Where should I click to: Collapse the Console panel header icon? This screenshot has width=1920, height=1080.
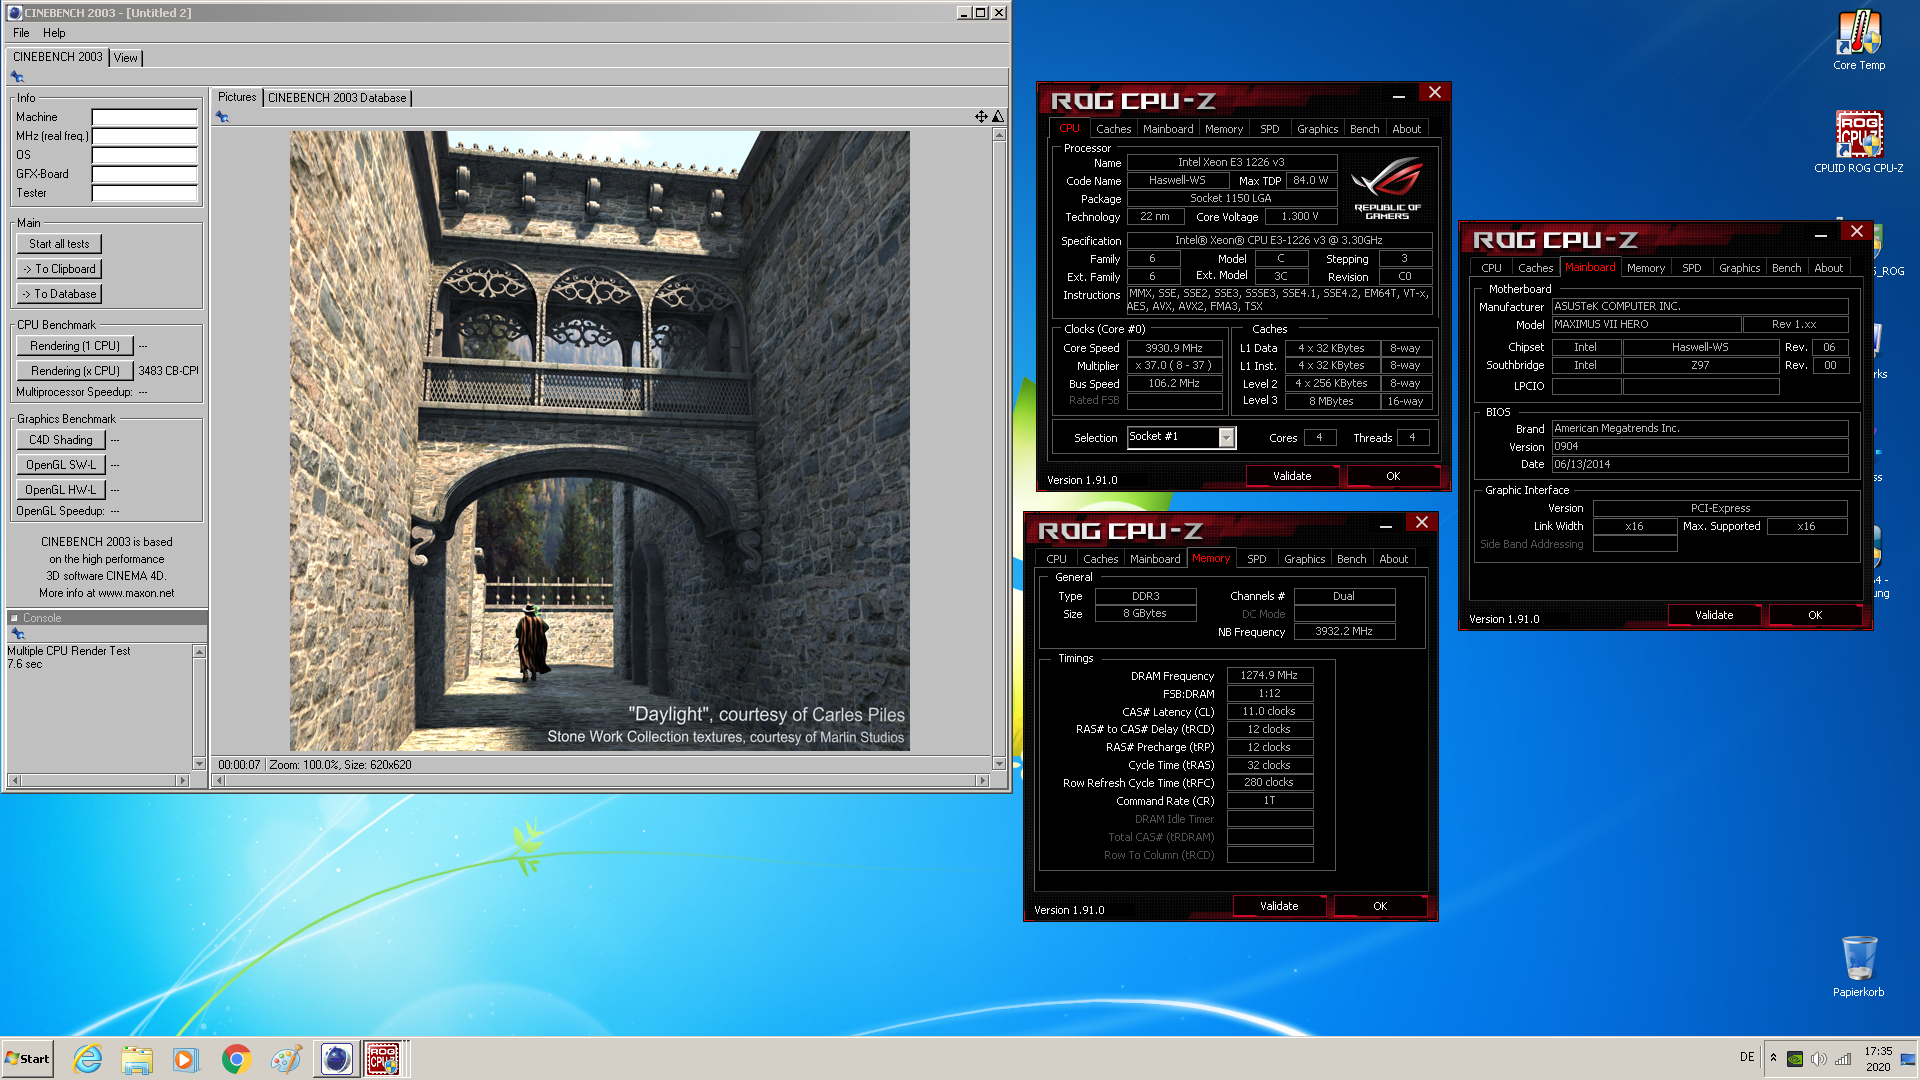point(15,618)
